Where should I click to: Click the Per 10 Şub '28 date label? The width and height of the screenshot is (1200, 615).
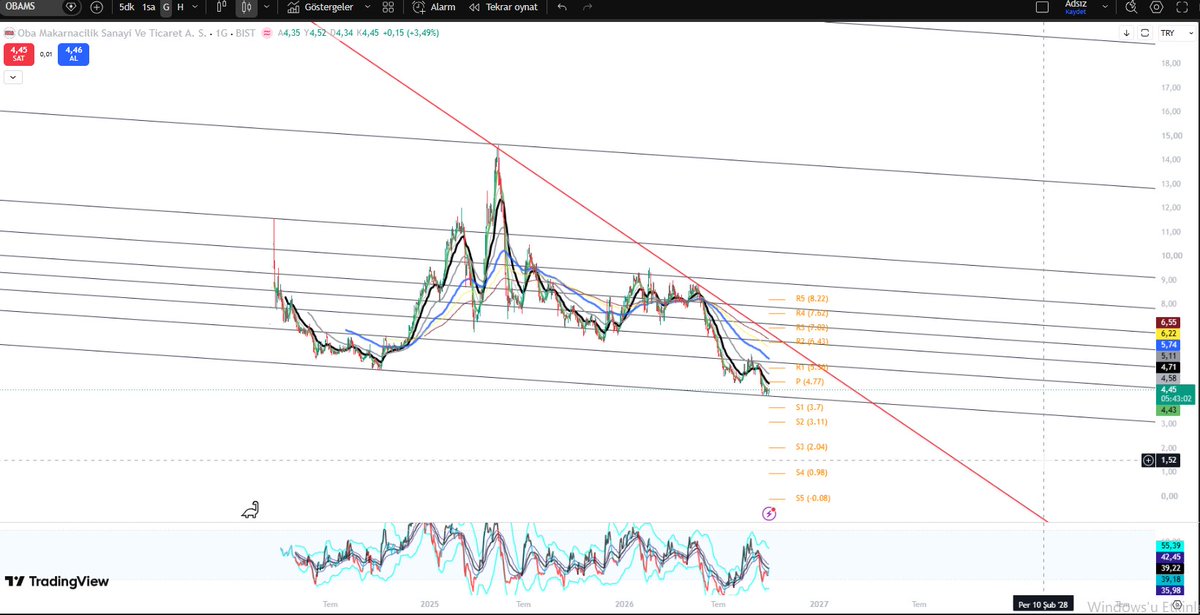1044,605
